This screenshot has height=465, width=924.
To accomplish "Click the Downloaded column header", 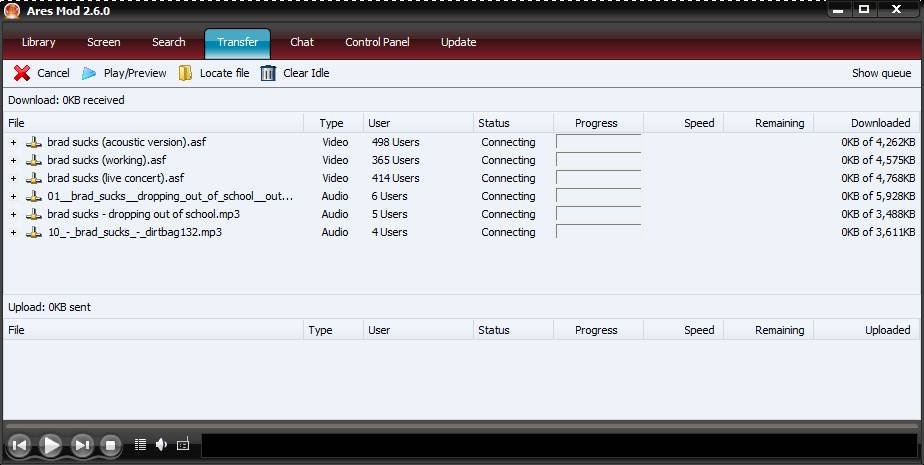I will (x=866, y=123).
